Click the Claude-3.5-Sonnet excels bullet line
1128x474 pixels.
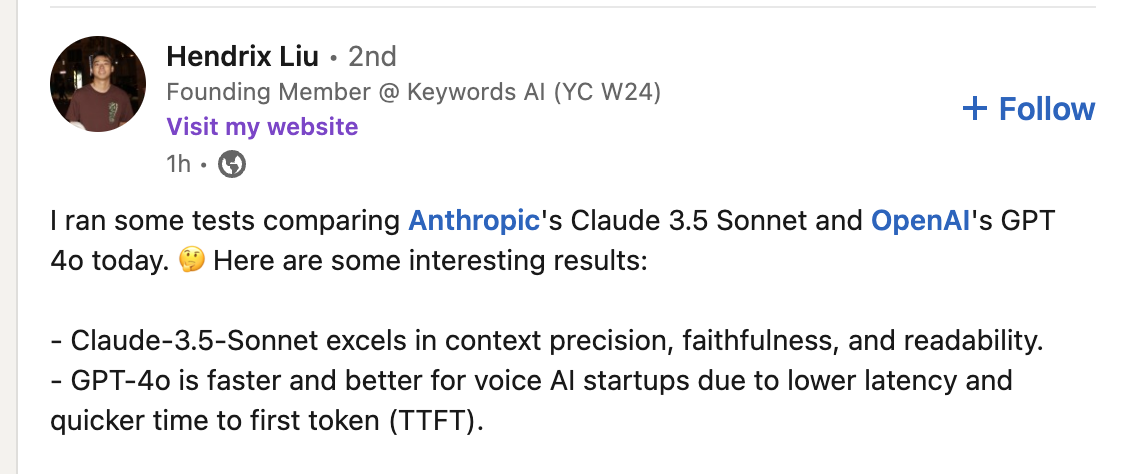click(547, 340)
